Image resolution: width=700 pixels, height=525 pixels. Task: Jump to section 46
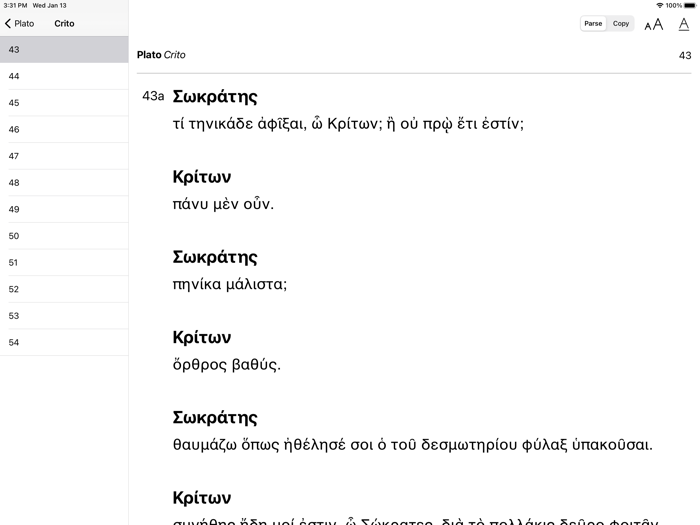(x=64, y=129)
